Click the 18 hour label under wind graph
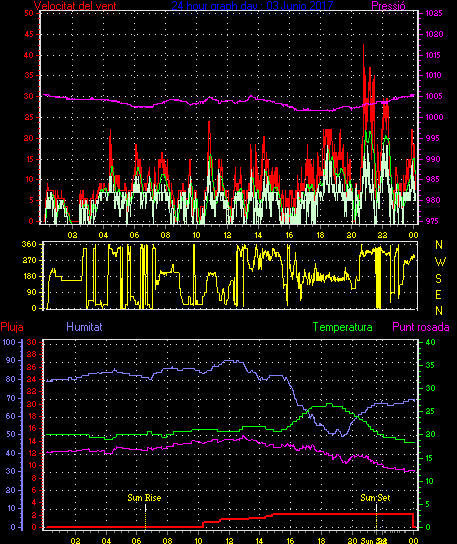 pyautogui.click(x=320, y=235)
